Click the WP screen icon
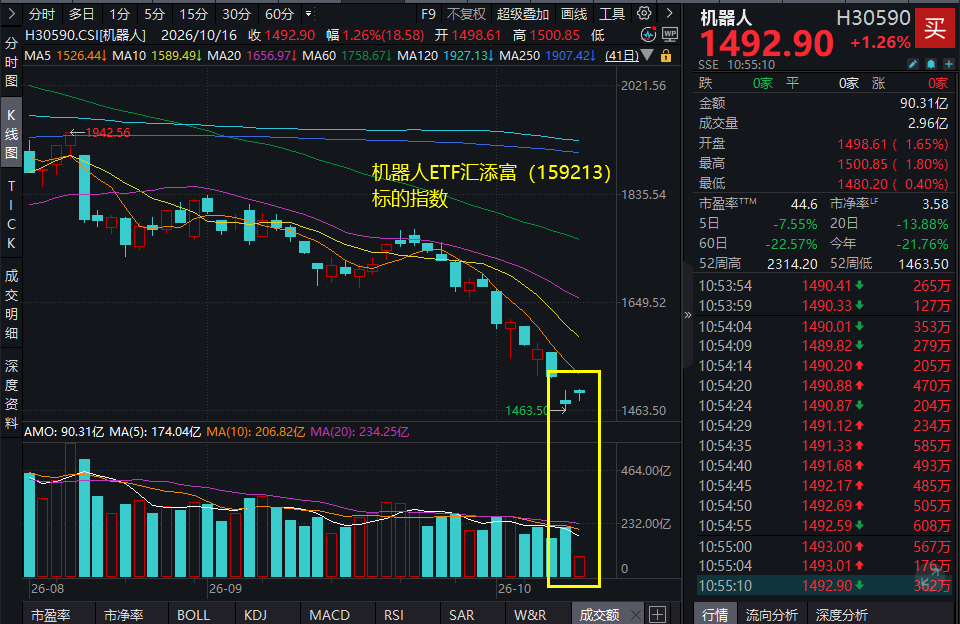Screen dimensions: 960x624 pos(670,35)
